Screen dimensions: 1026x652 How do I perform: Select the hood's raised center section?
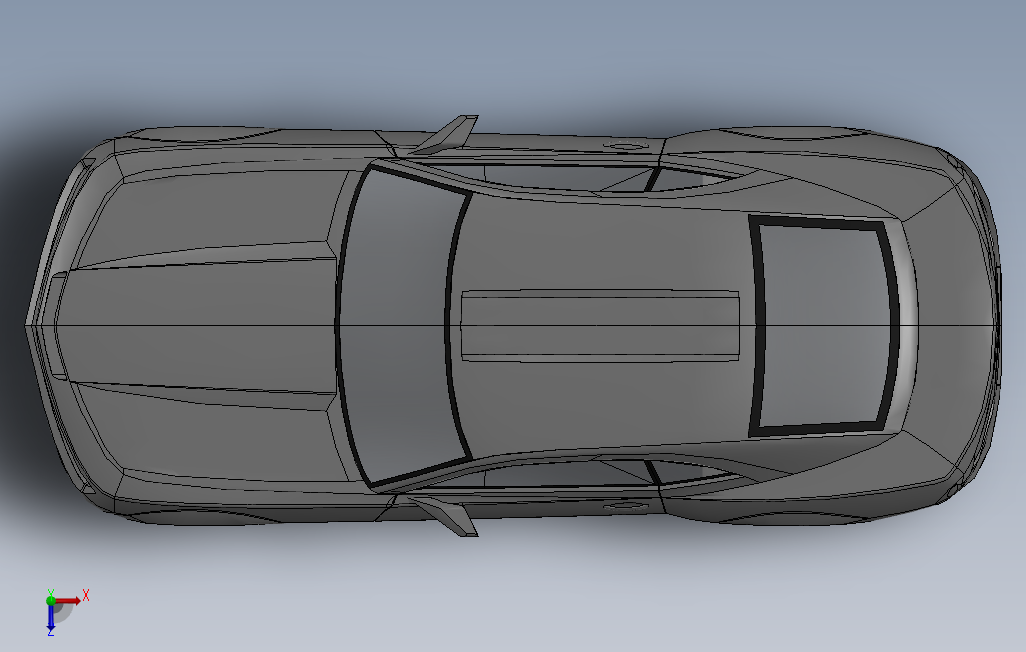(203, 325)
